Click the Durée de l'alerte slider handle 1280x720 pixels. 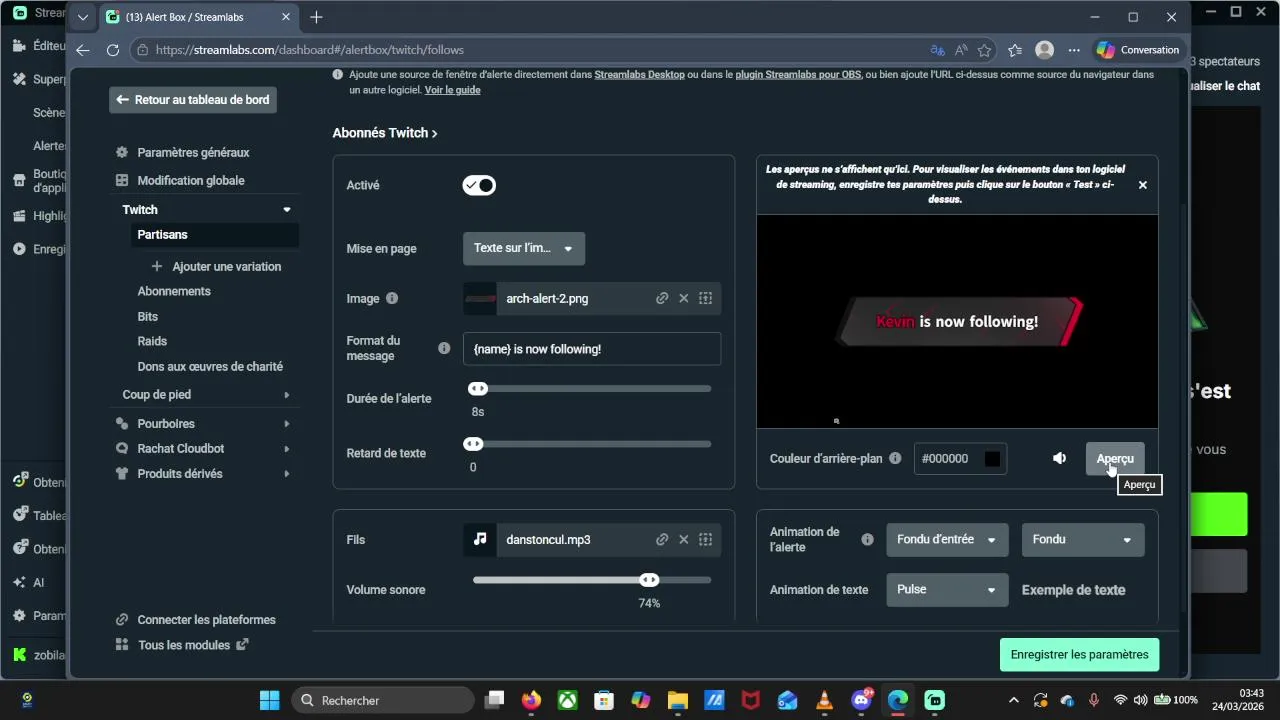click(x=478, y=389)
